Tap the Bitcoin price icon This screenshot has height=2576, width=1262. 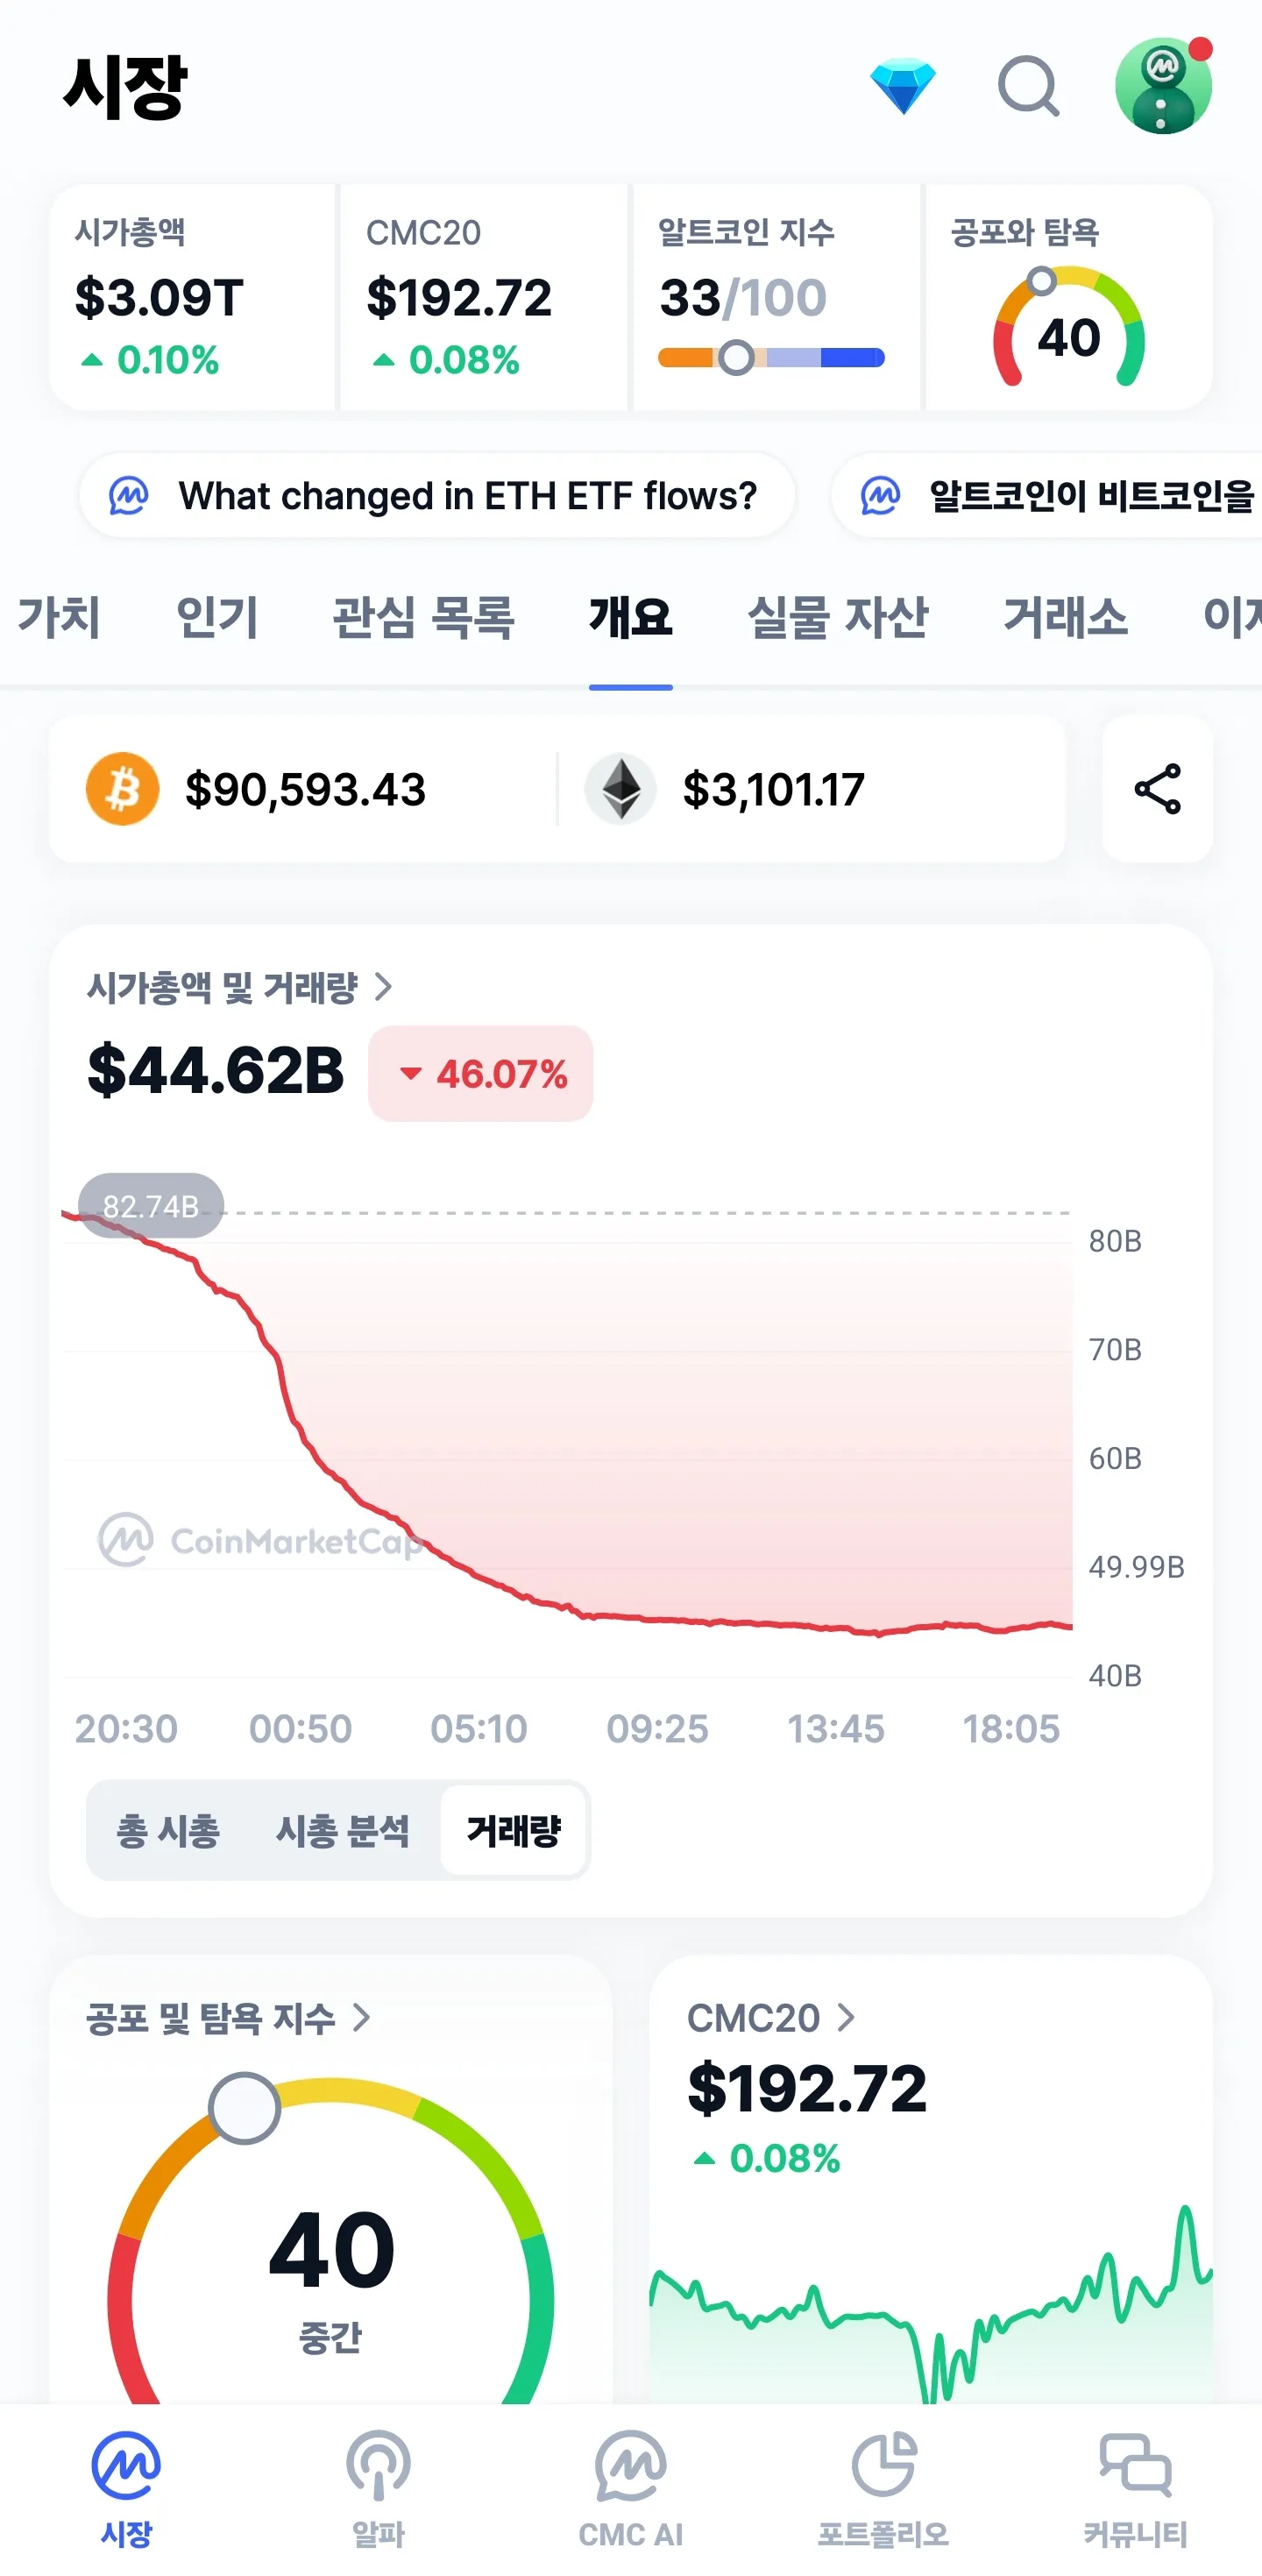(x=122, y=789)
